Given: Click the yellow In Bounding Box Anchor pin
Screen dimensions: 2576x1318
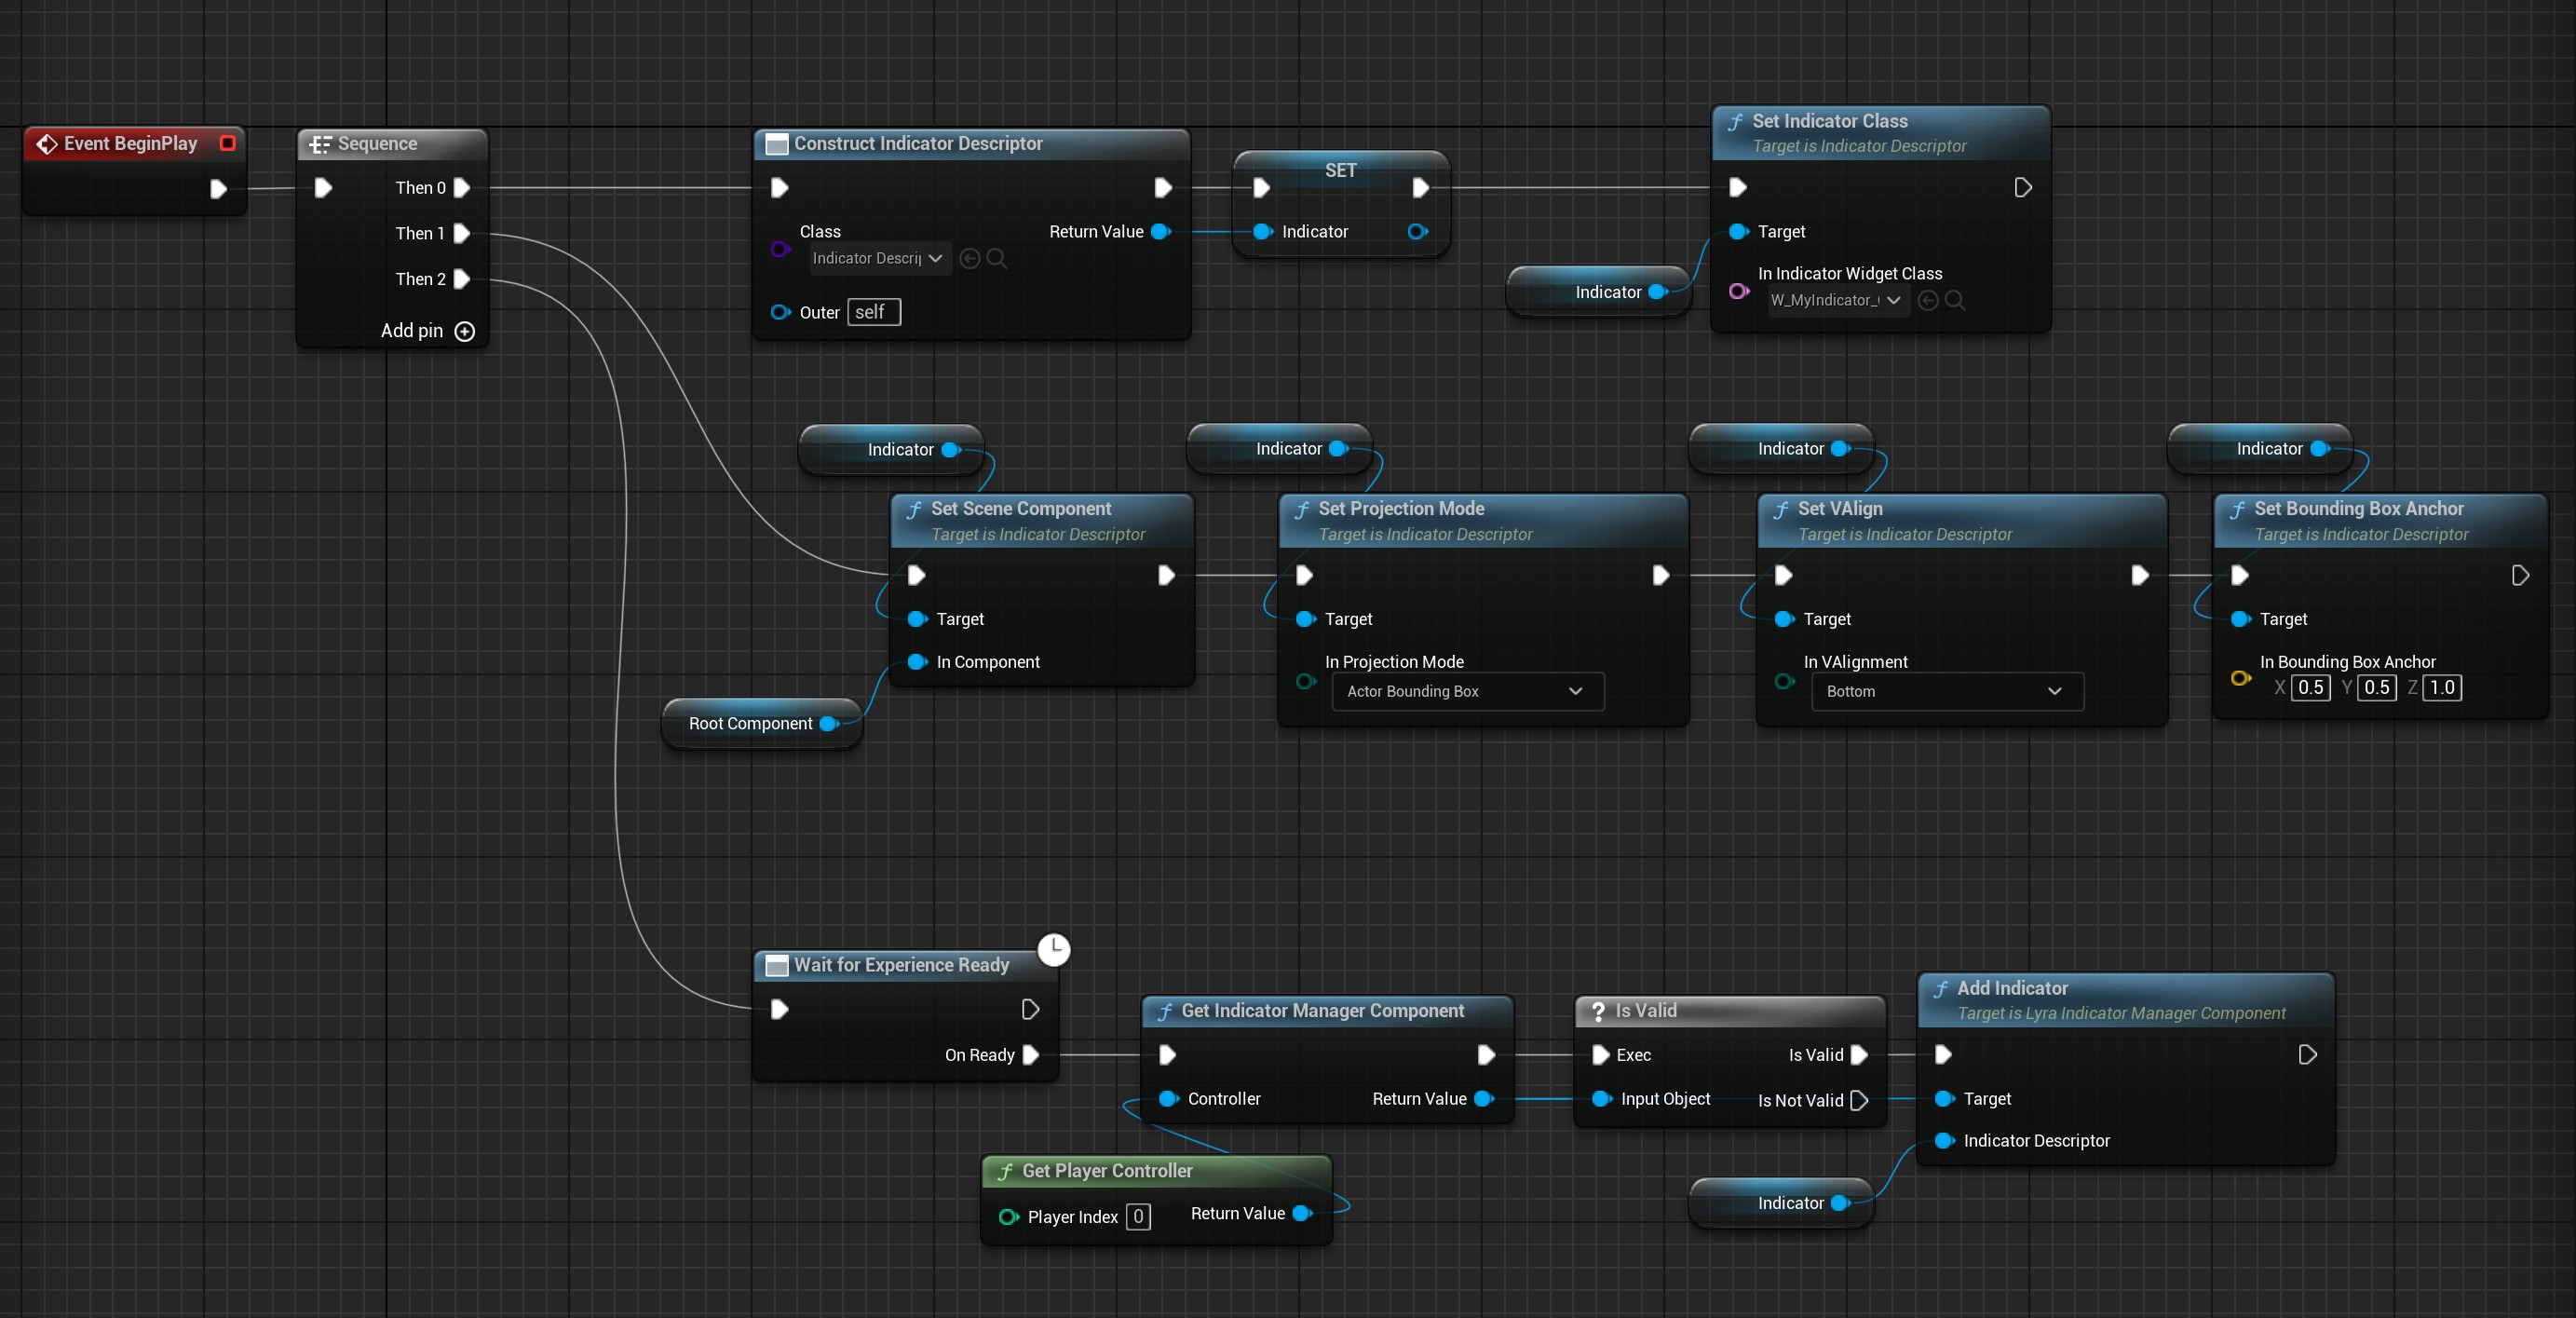Looking at the screenshot, I should click(2240, 679).
